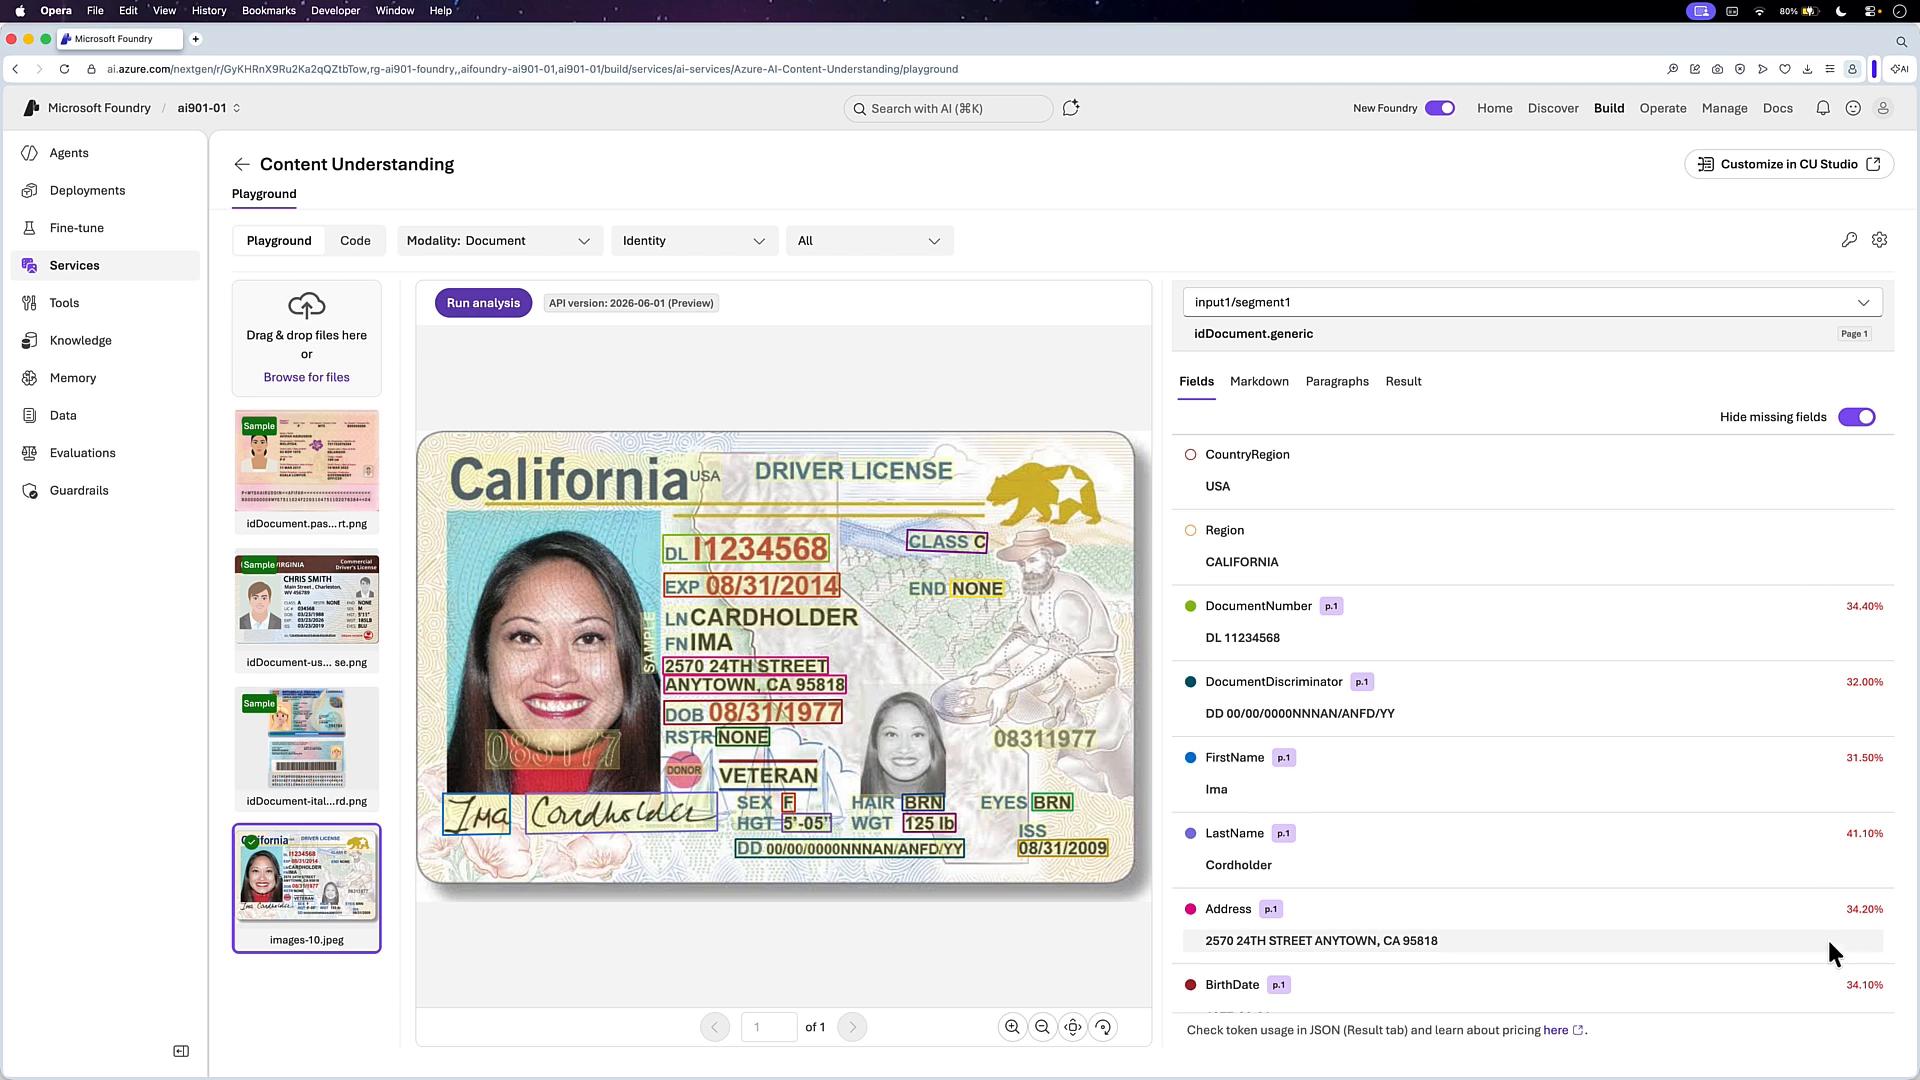1920x1080 pixels.
Task: Open Docs in the top navigation
Action: 1778,108
